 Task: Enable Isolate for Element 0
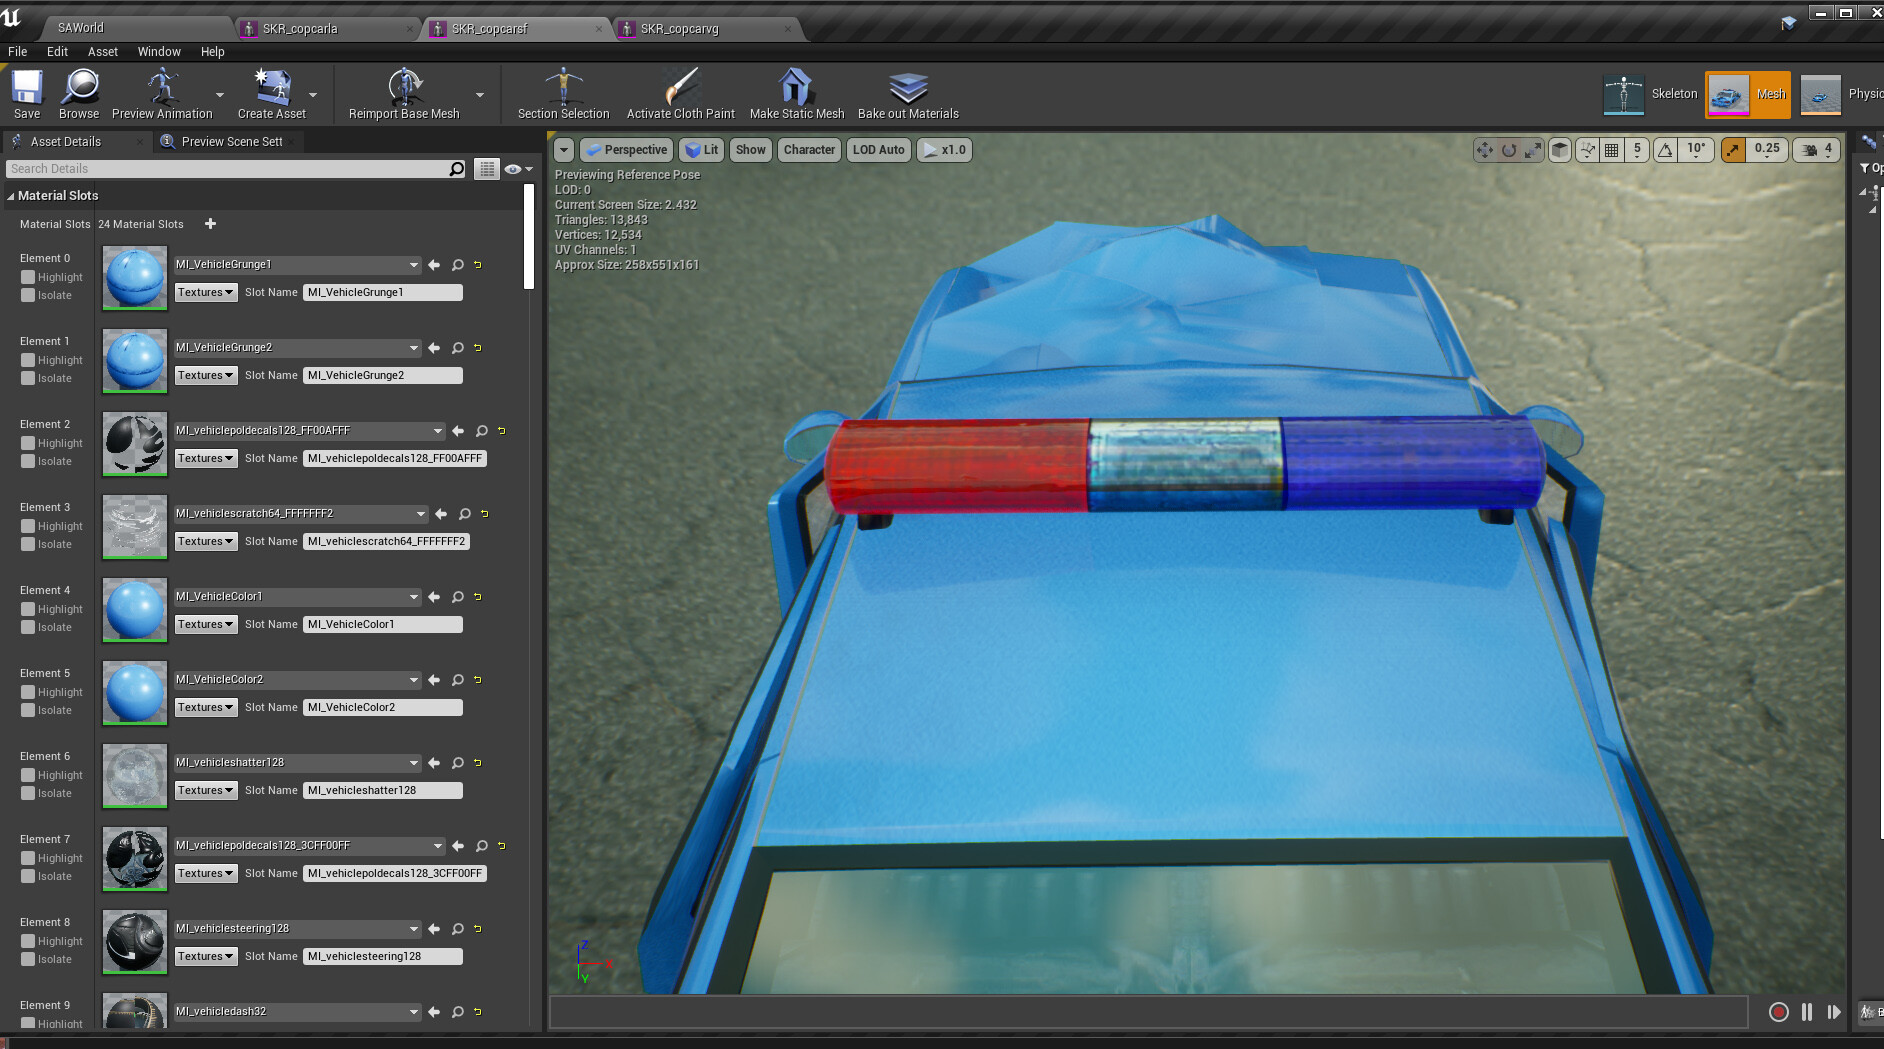tap(28, 295)
